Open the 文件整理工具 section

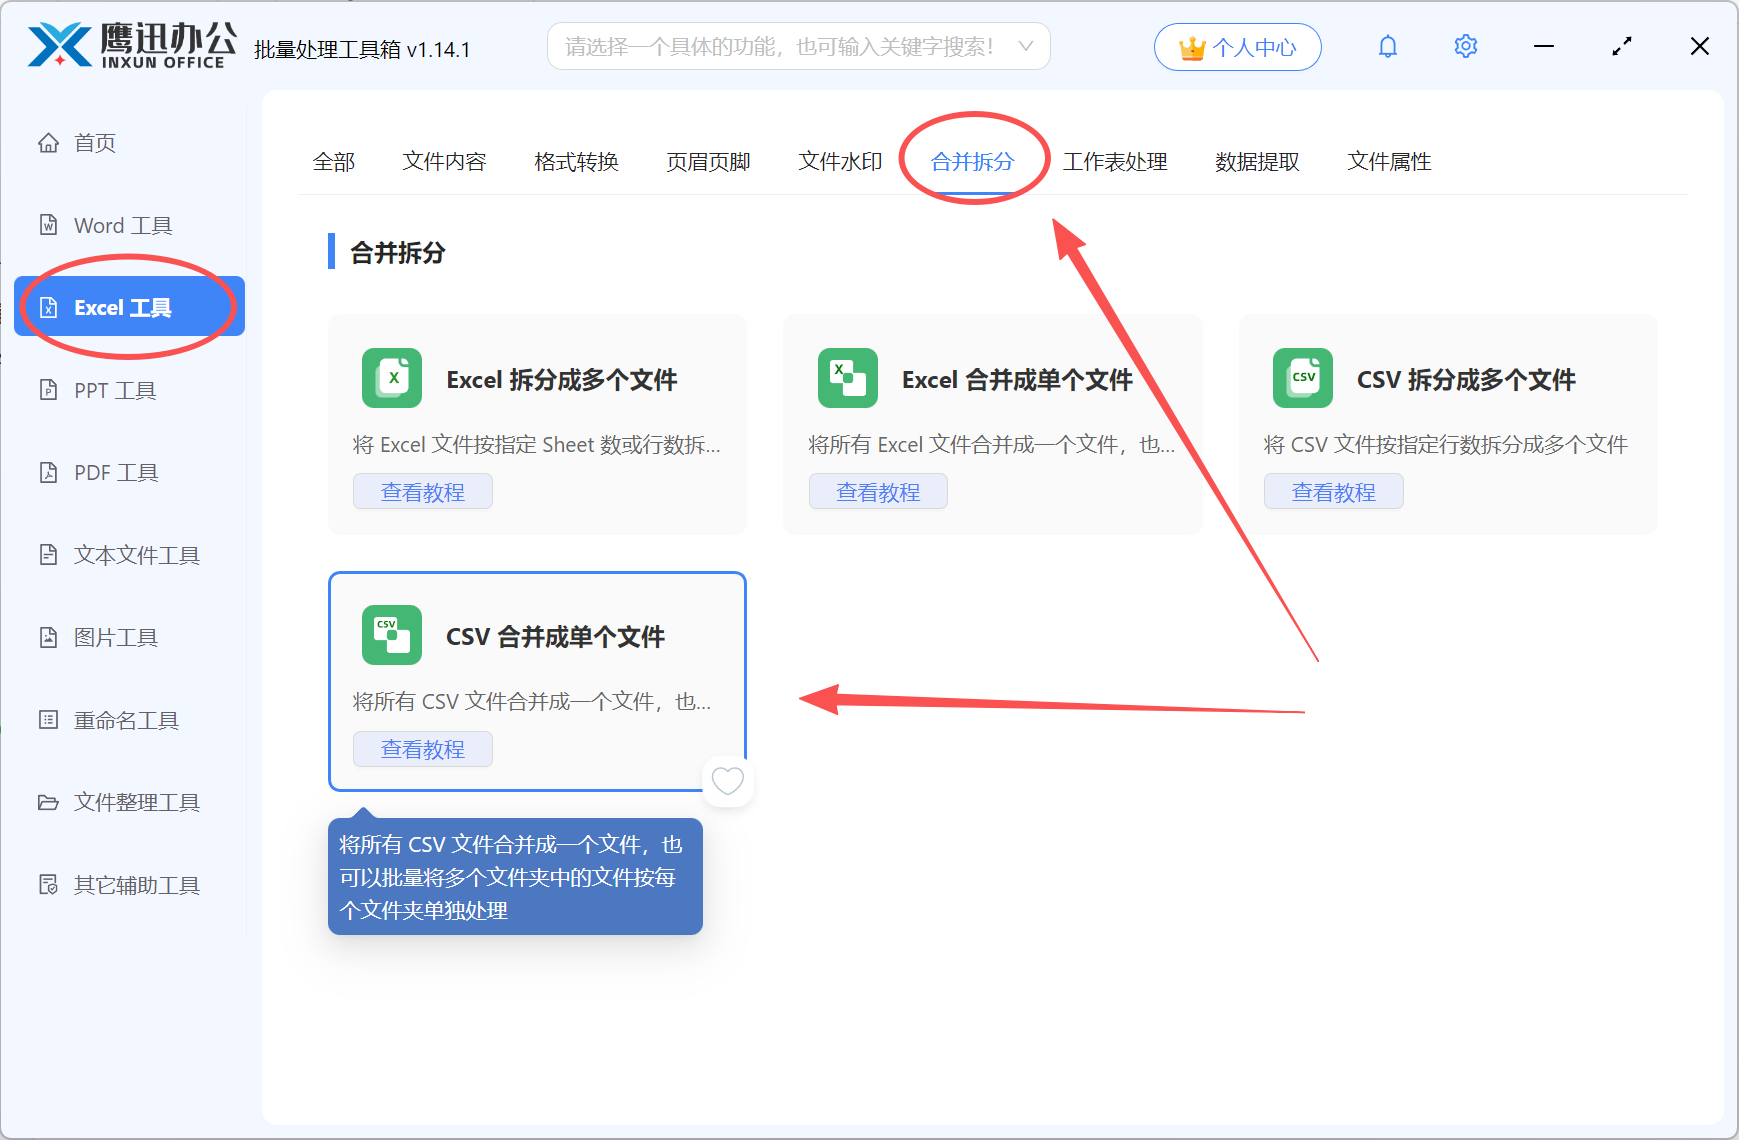pos(136,801)
